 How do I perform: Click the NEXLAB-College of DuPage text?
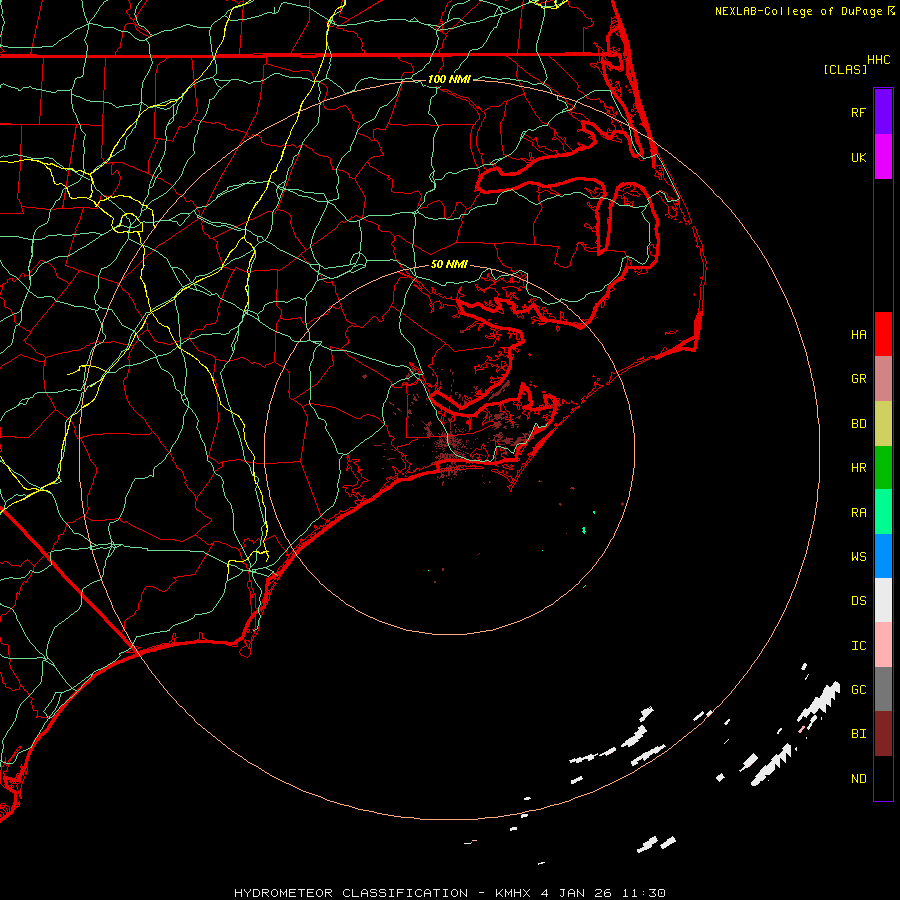coord(798,11)
